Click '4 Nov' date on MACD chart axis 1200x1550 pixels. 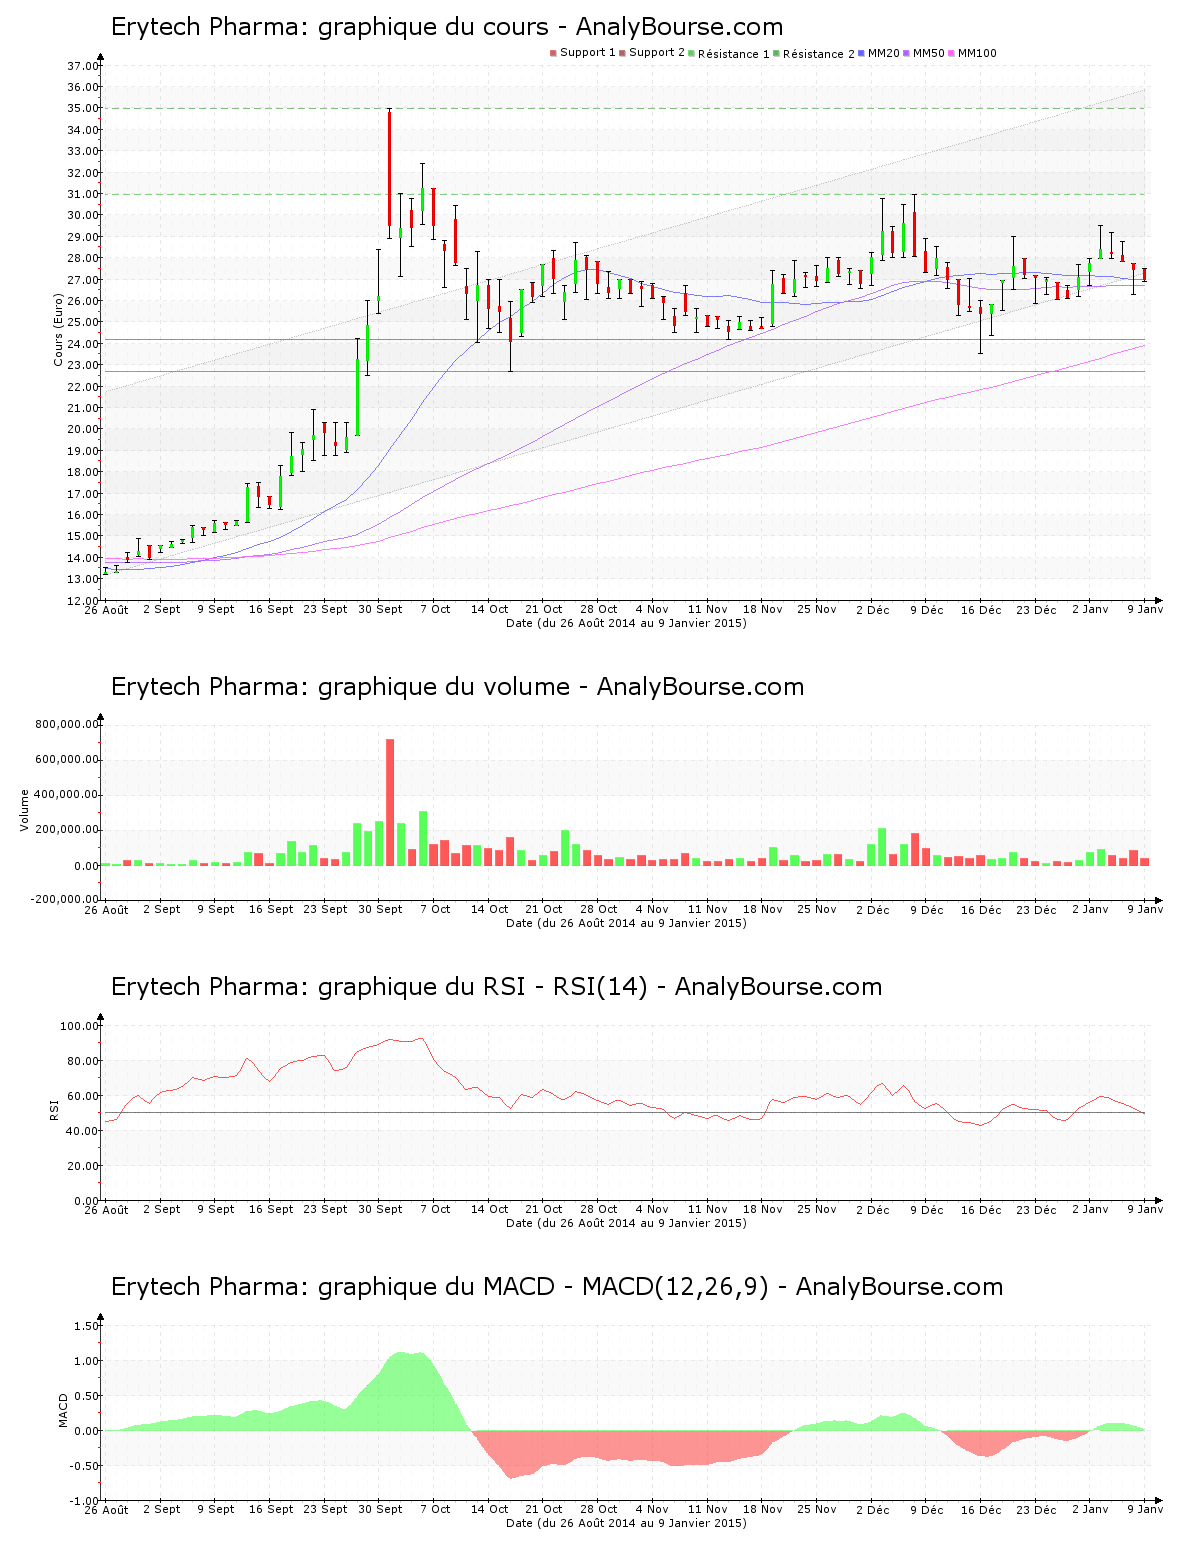[652, 1509]
